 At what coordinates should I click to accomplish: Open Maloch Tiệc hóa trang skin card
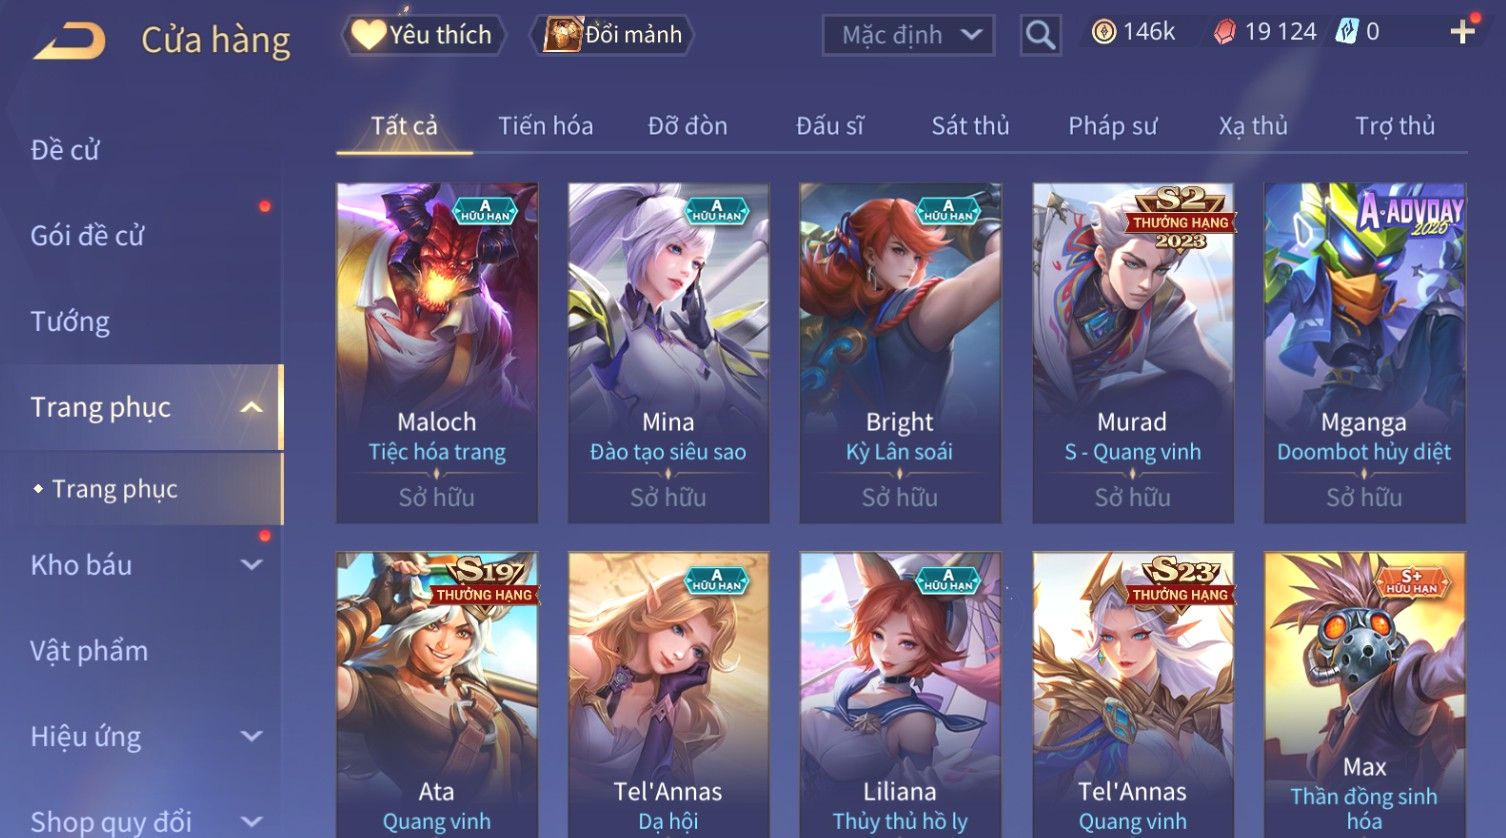[x=437, y=353]
